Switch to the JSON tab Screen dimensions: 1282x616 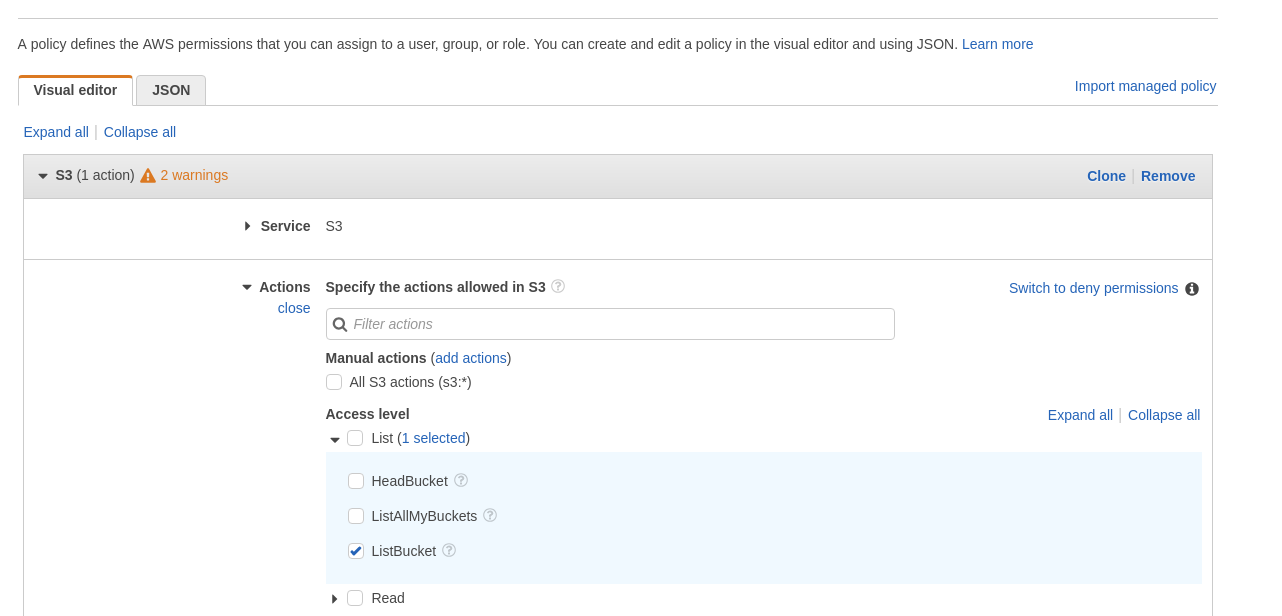coord(170,89)
